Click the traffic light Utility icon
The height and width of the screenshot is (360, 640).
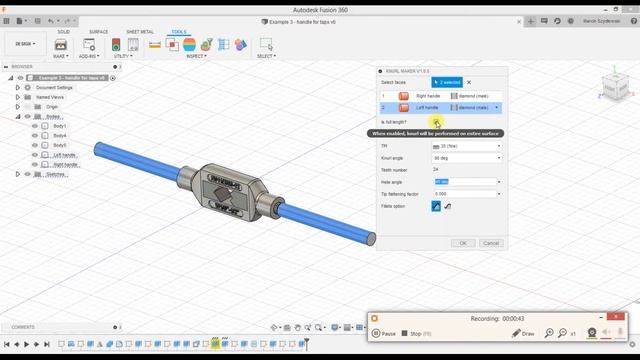[x=116, y=44]
